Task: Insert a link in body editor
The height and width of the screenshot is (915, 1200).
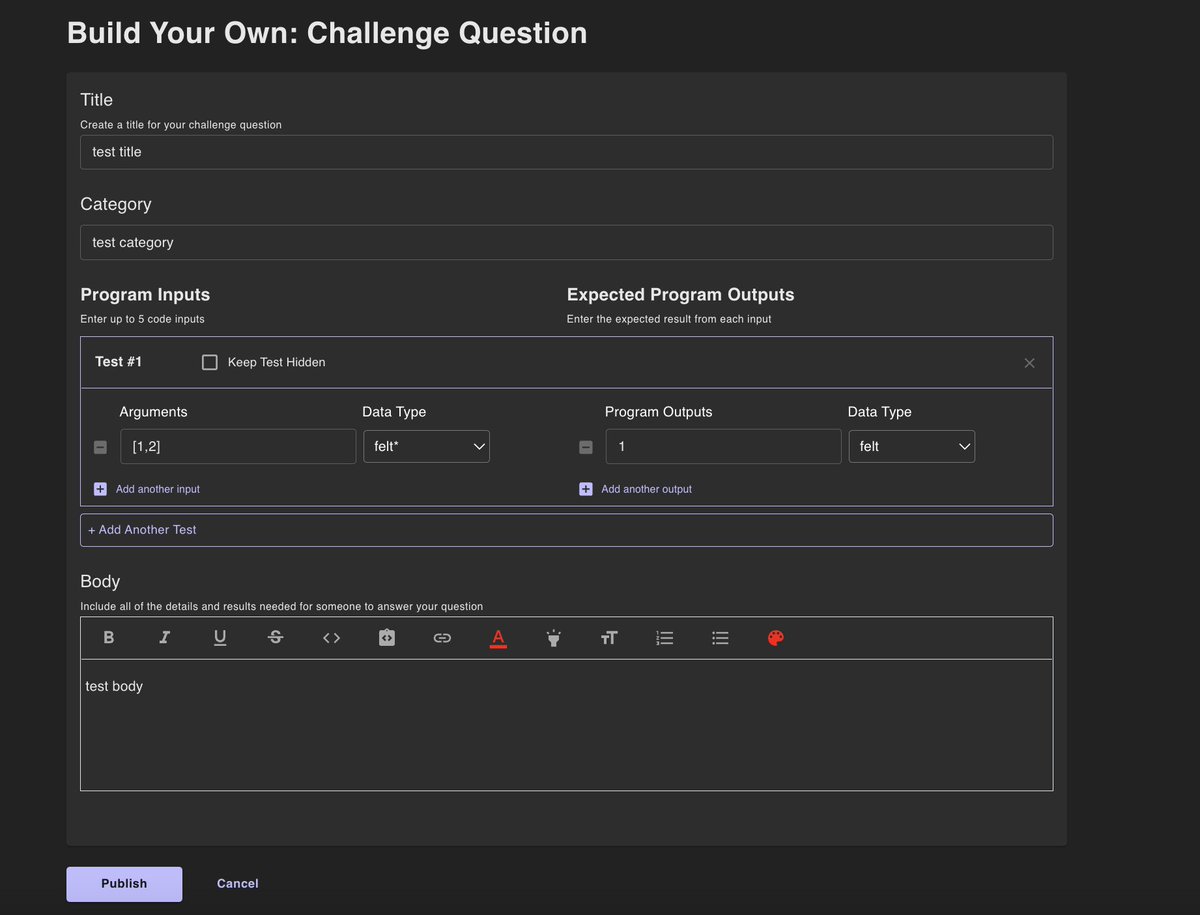Action: tap(442, 637)
